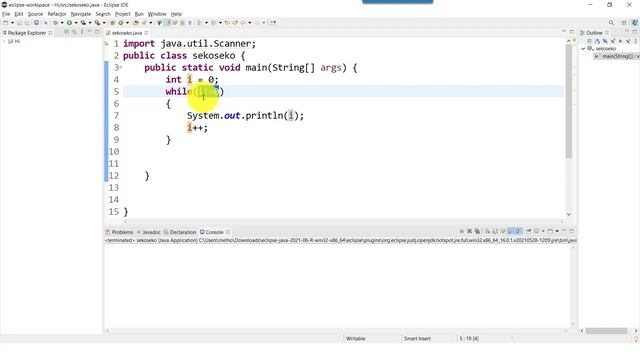Open the Project menu

point(122,14)
